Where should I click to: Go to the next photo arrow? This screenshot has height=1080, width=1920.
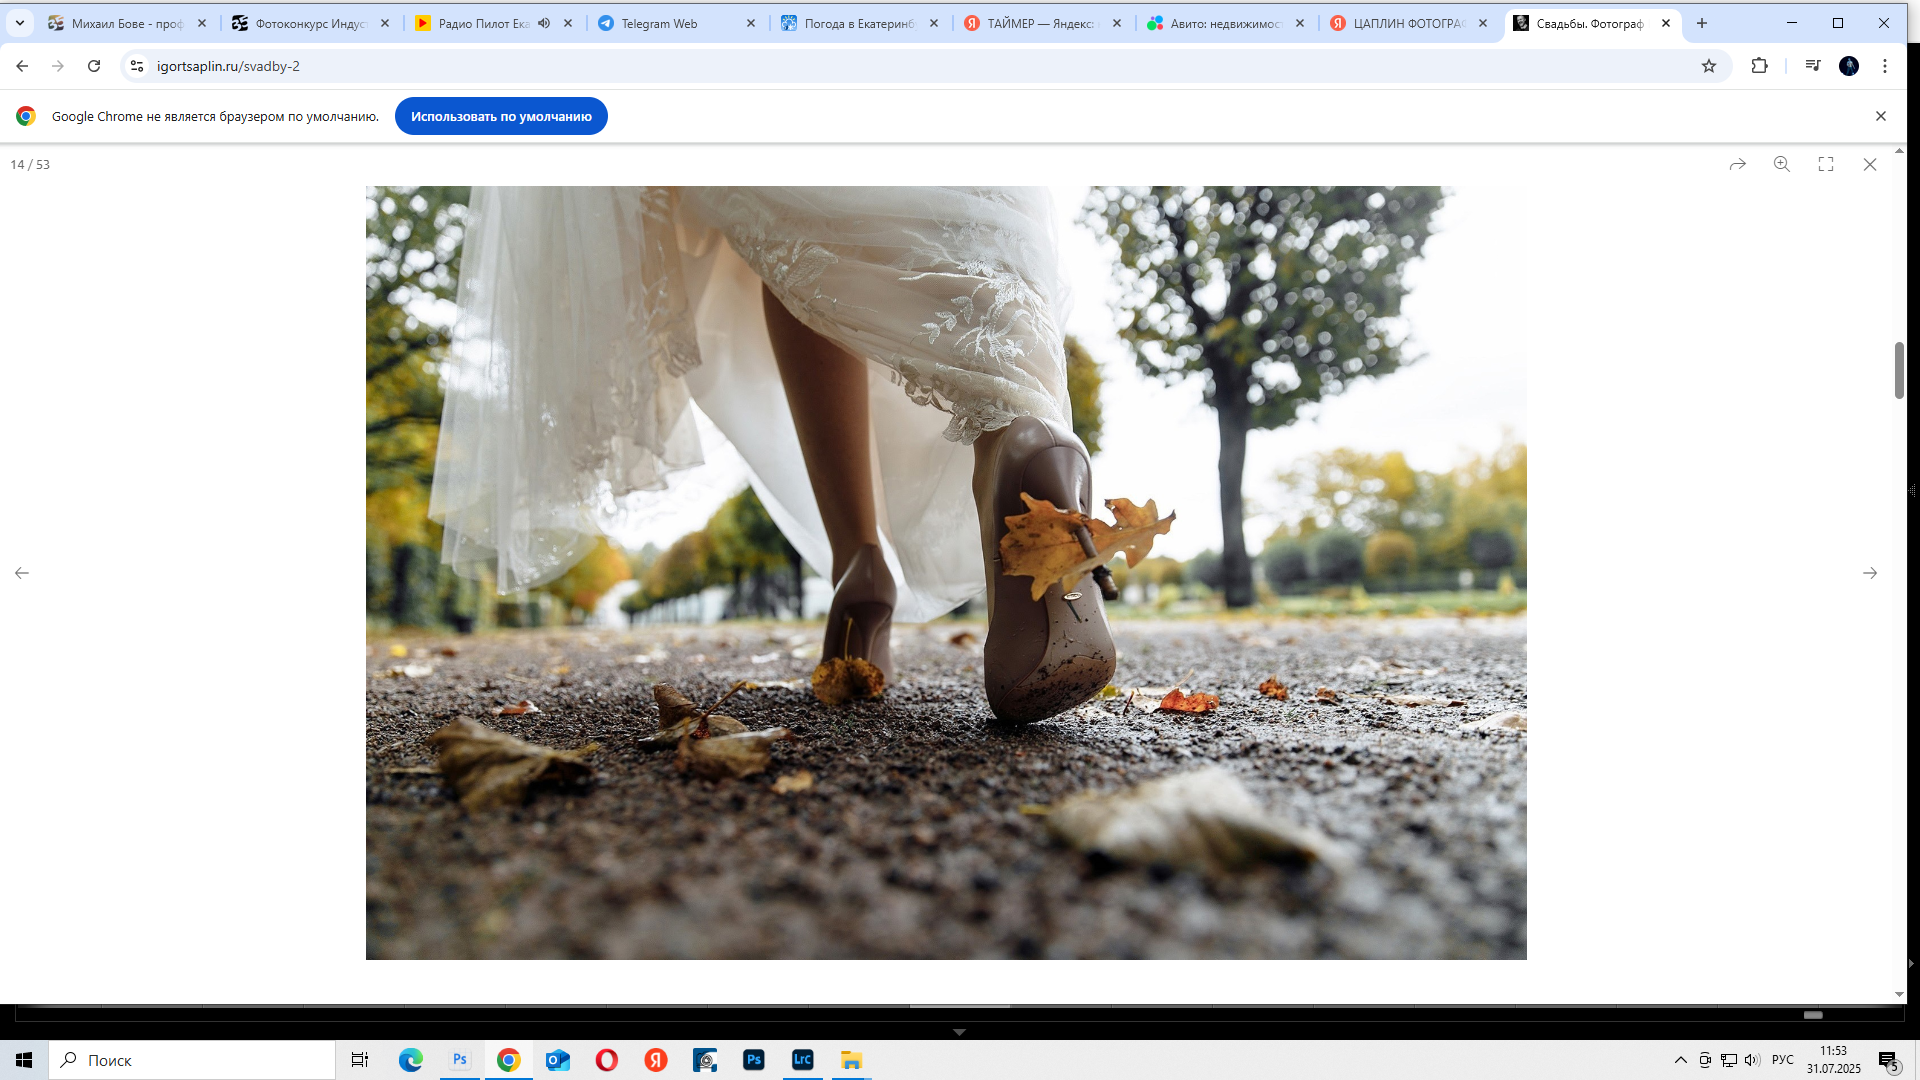pos(1869,573)
